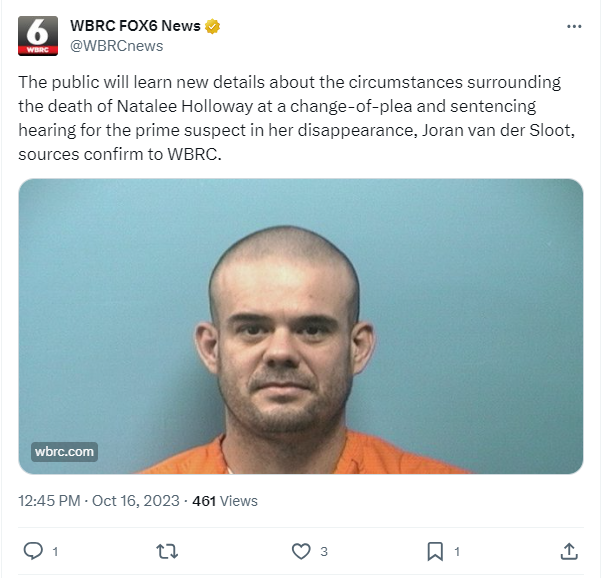Share the post via upload arrow icon
The width and height of the screenshot is (601, 578).
click(569, 551)
